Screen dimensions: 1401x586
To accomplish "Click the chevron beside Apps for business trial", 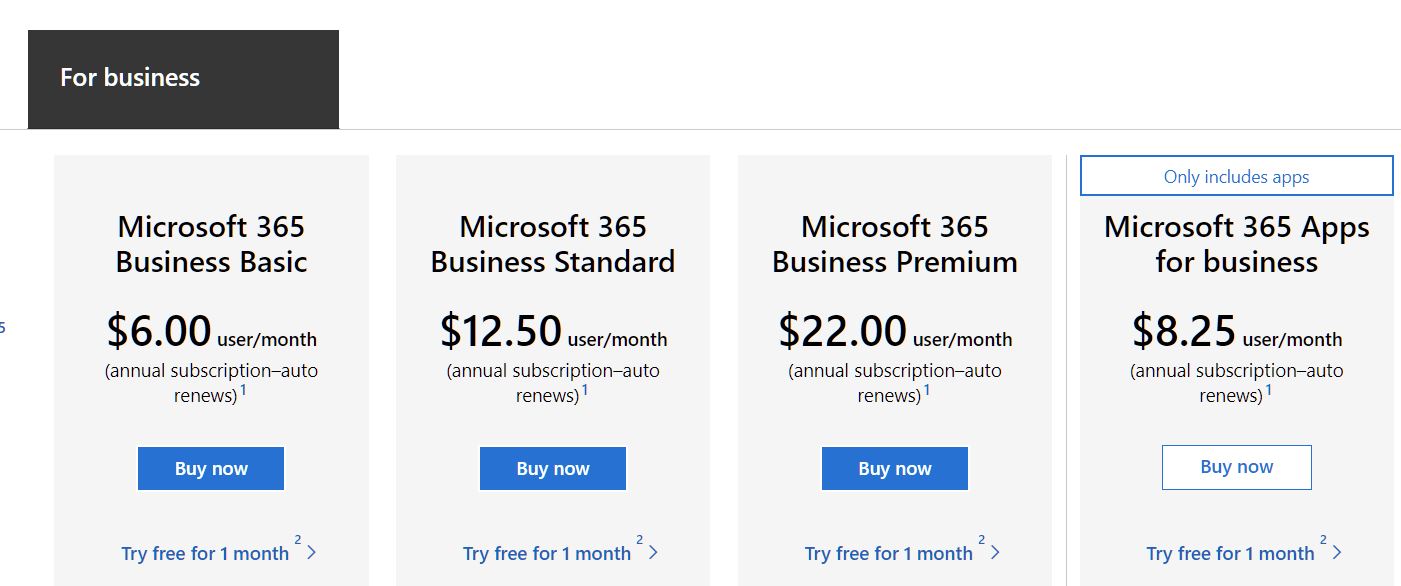I will point(1338,552).
